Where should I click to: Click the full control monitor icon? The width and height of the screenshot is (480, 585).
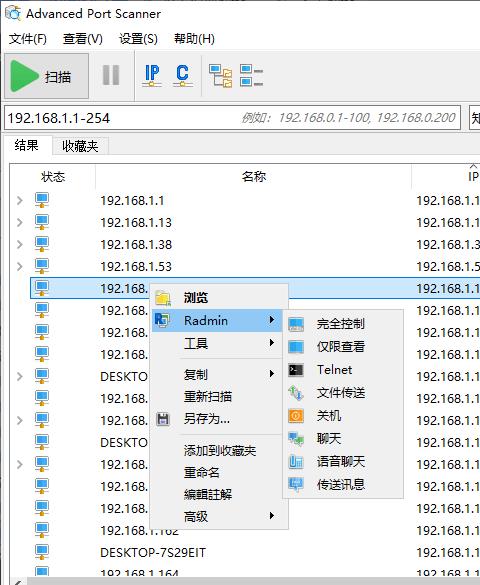click(x=296, y=324)
